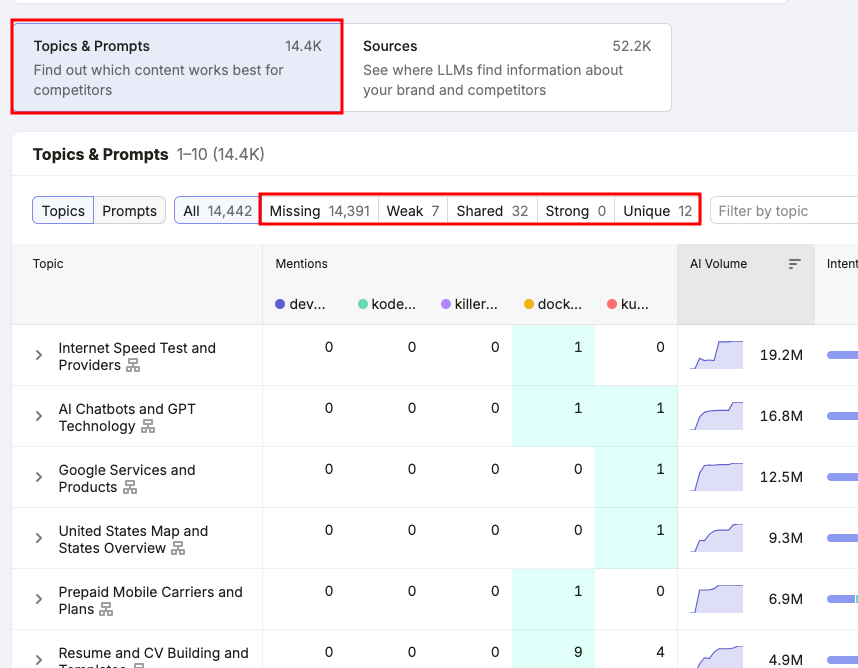Open the Resume and CV Building topic
Viewport: 858px width, 668px height.
click(x=154, y=657)
